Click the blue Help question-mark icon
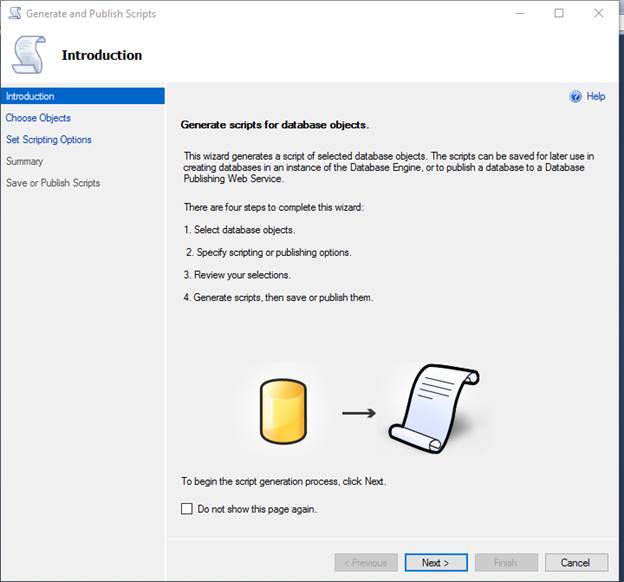The width and height of the screenshot is (624, 582). coord(575,96)
